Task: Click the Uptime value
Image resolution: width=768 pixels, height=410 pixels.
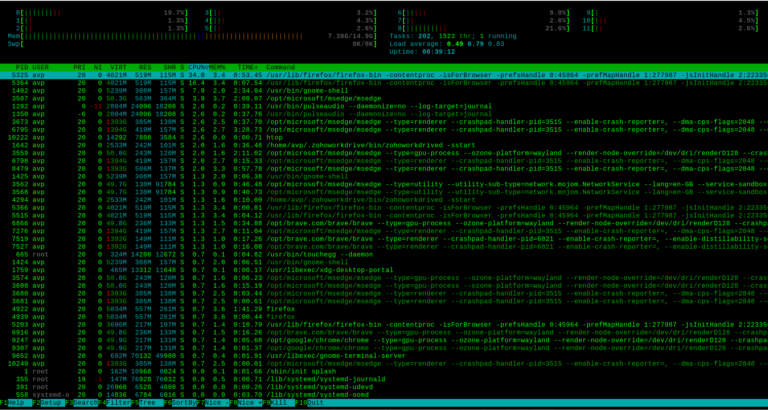Action: (439, 52)
